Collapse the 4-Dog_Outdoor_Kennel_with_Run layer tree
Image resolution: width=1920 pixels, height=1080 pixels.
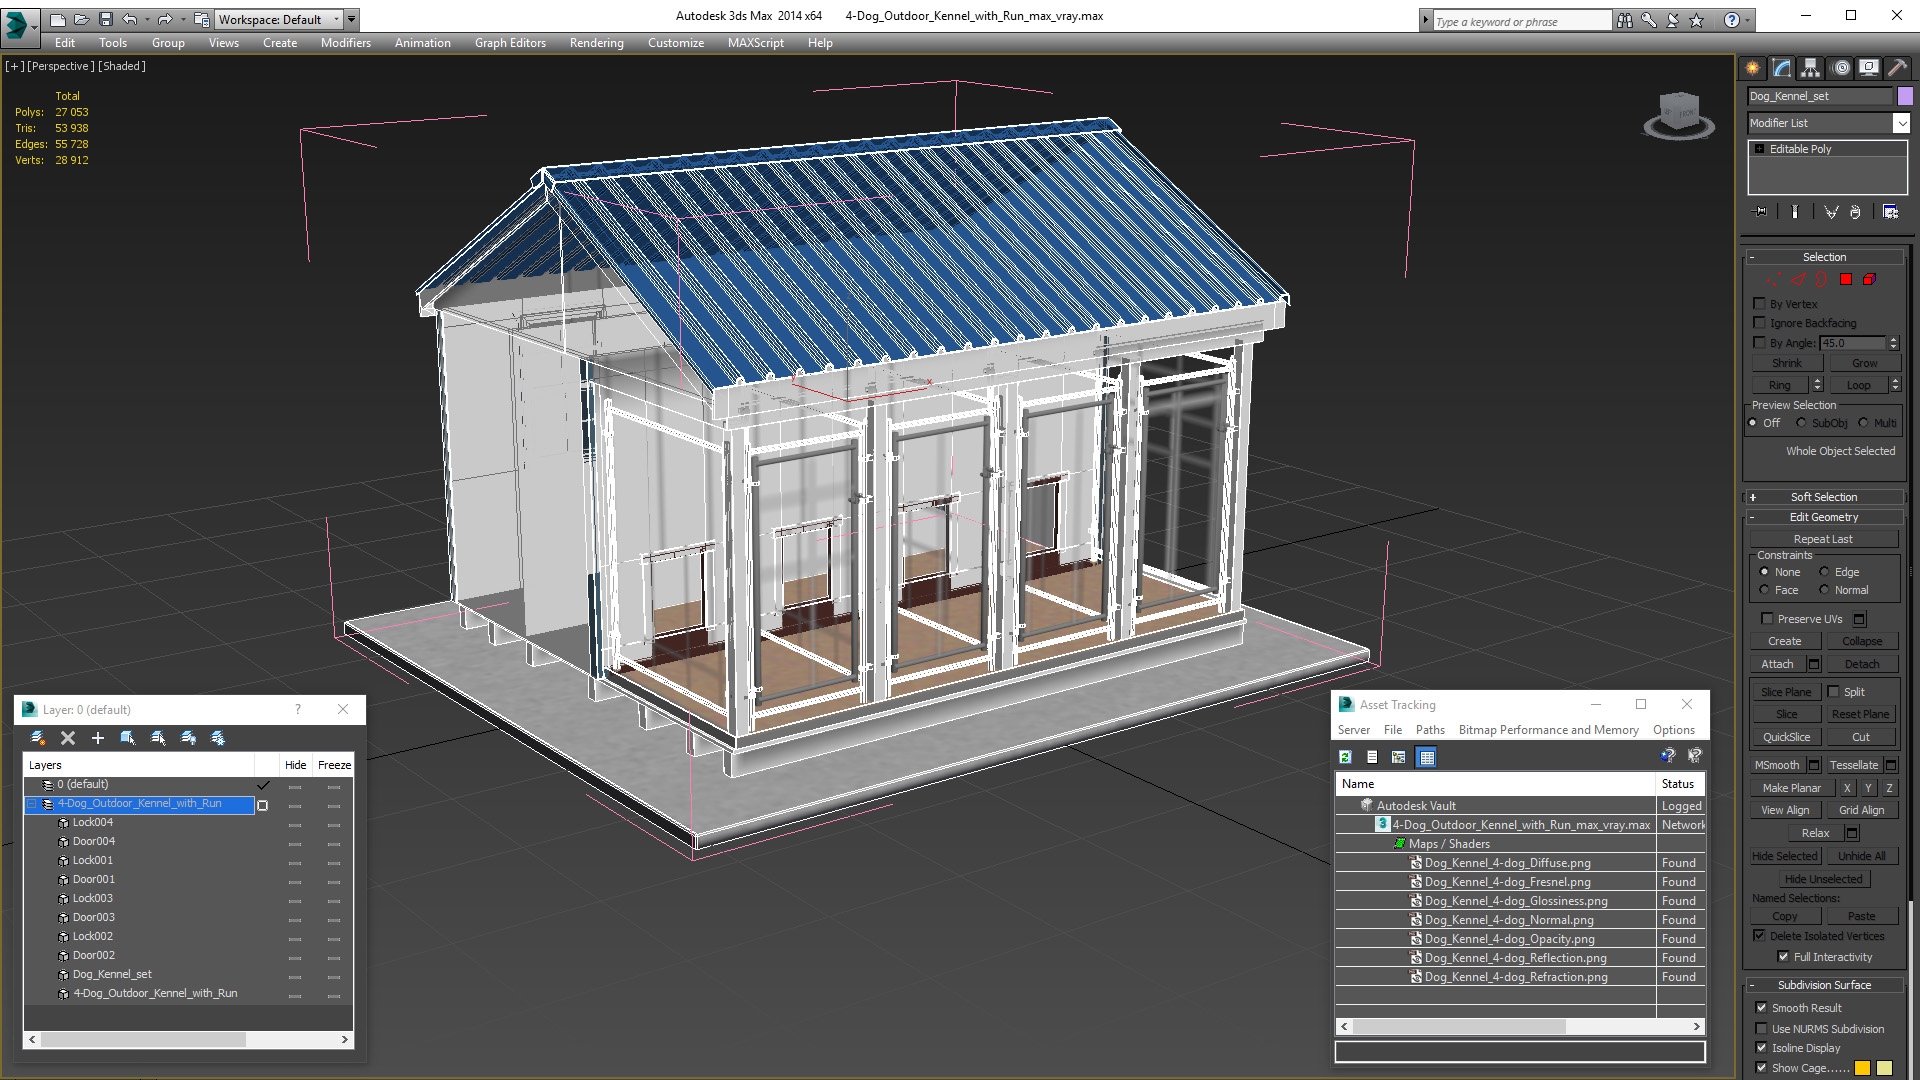click(x=31, y=804)
